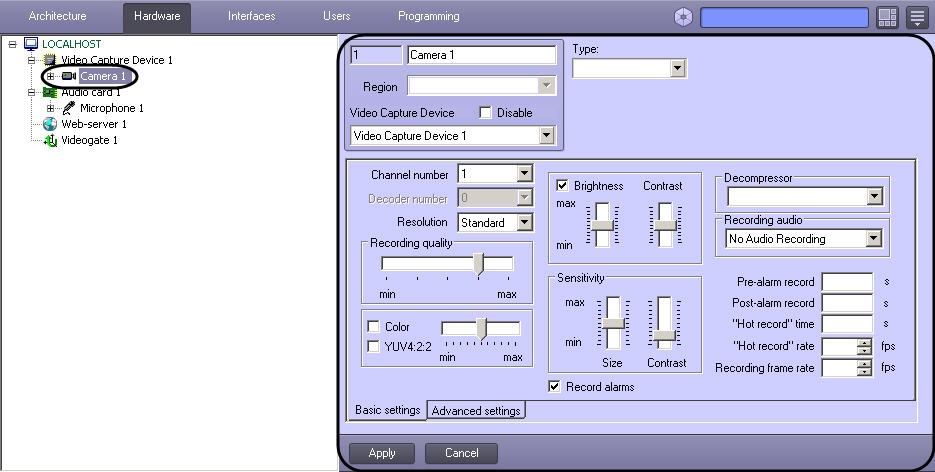Open the Advanced settings tab
The image size is (935, 472).
point(475,410)
